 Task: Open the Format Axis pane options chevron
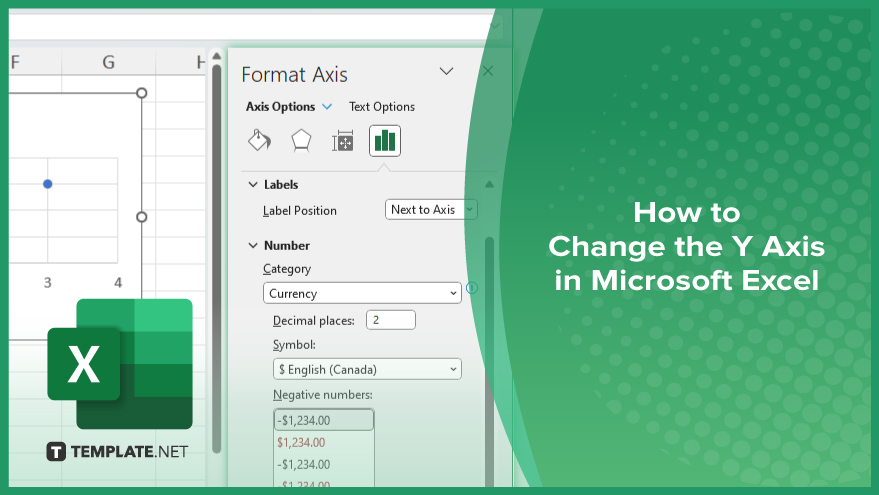tap(446, 71)
